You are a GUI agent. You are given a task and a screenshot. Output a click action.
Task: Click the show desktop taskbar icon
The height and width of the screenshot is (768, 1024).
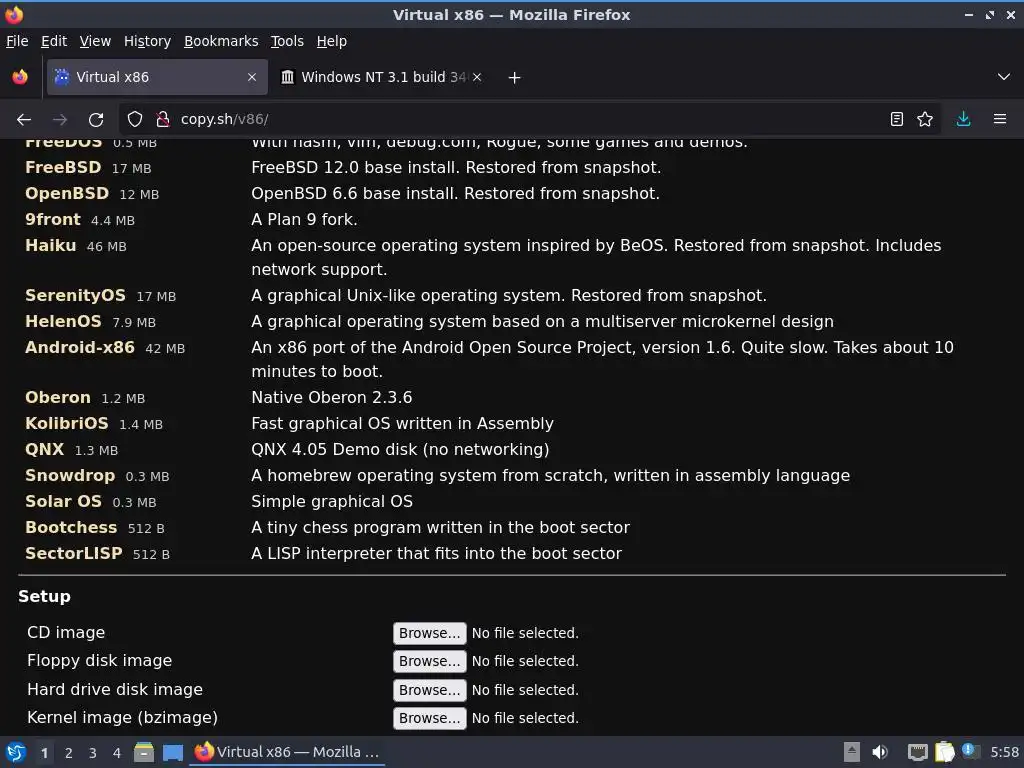pos(172,752)
